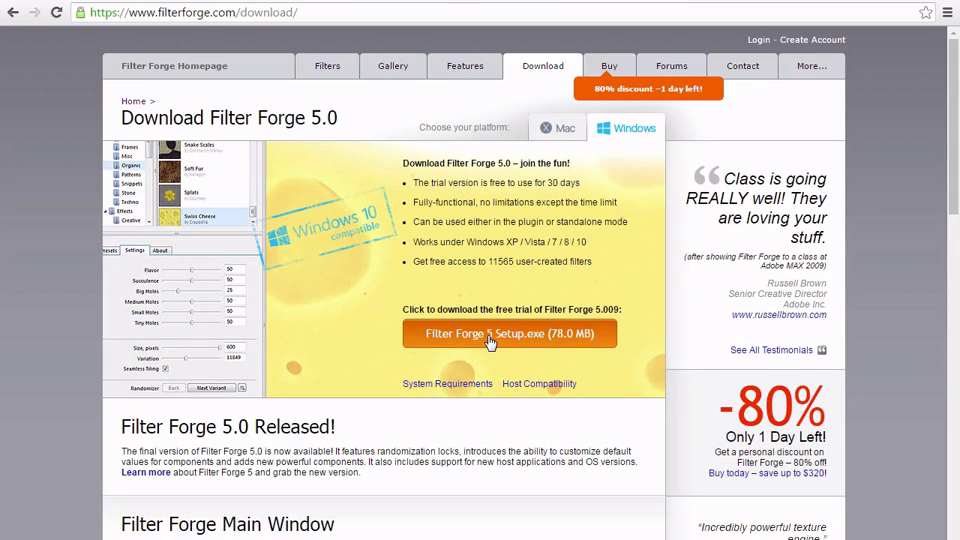
Task: Select the Download navigation tab
Action: [x=543, y=66]
